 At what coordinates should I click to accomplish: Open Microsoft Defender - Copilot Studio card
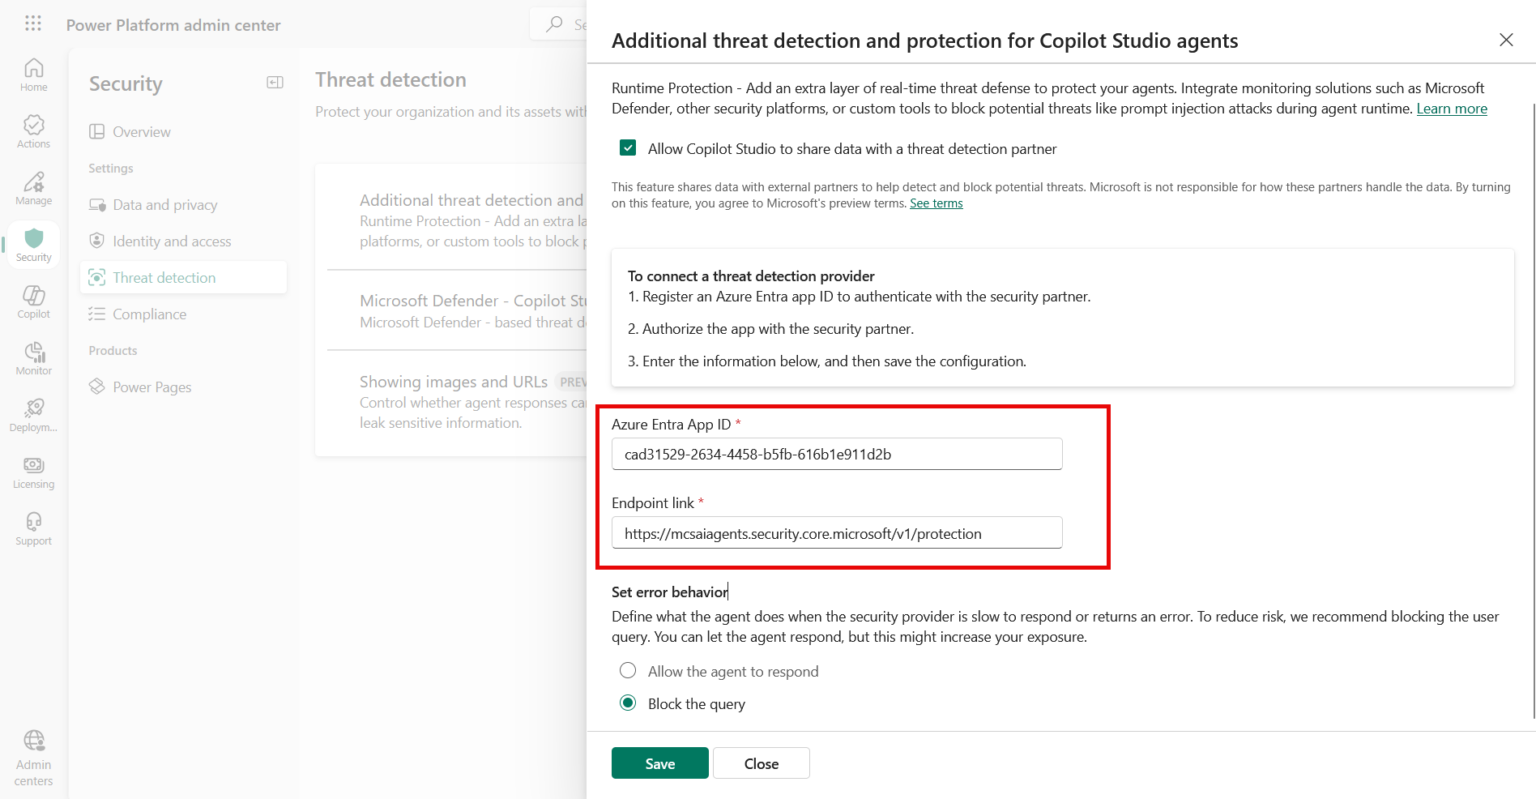click(457, 311)
